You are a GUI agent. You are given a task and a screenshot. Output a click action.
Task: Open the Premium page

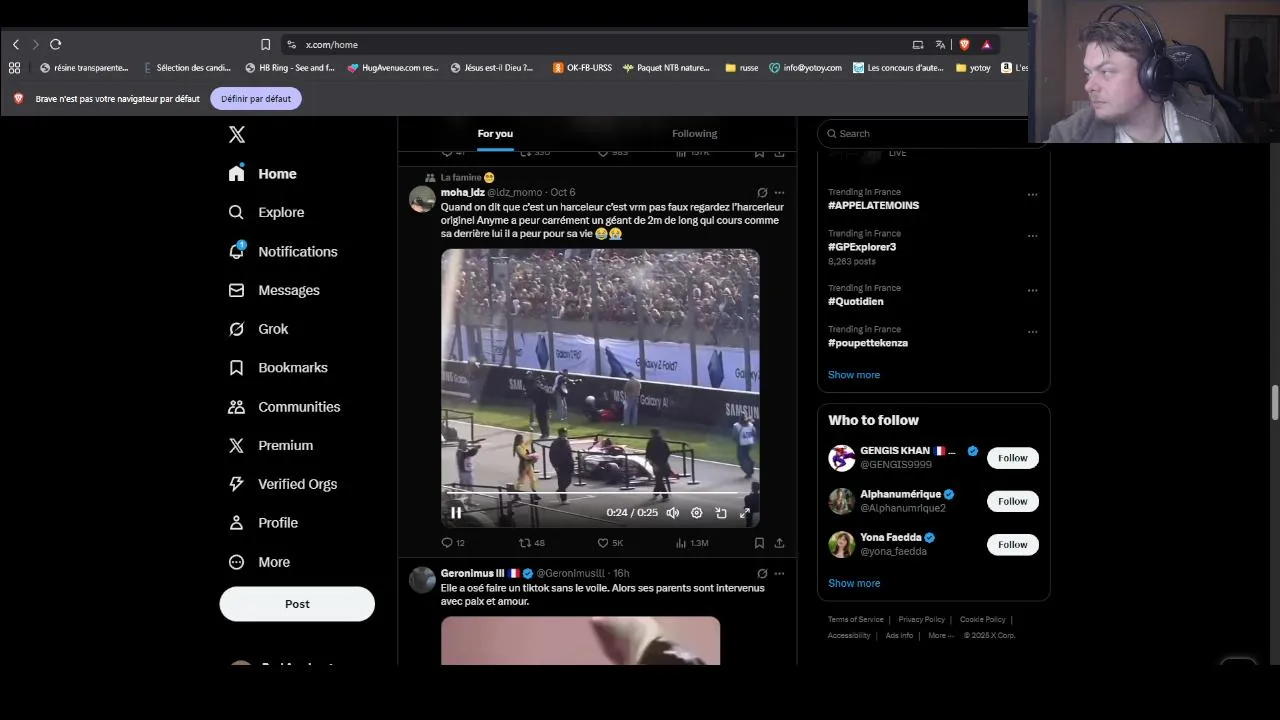point(270,446)
